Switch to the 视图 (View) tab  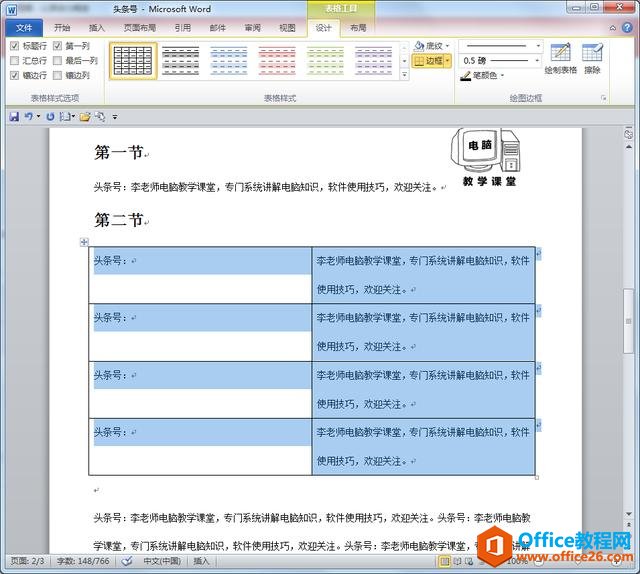pos(287,28)
